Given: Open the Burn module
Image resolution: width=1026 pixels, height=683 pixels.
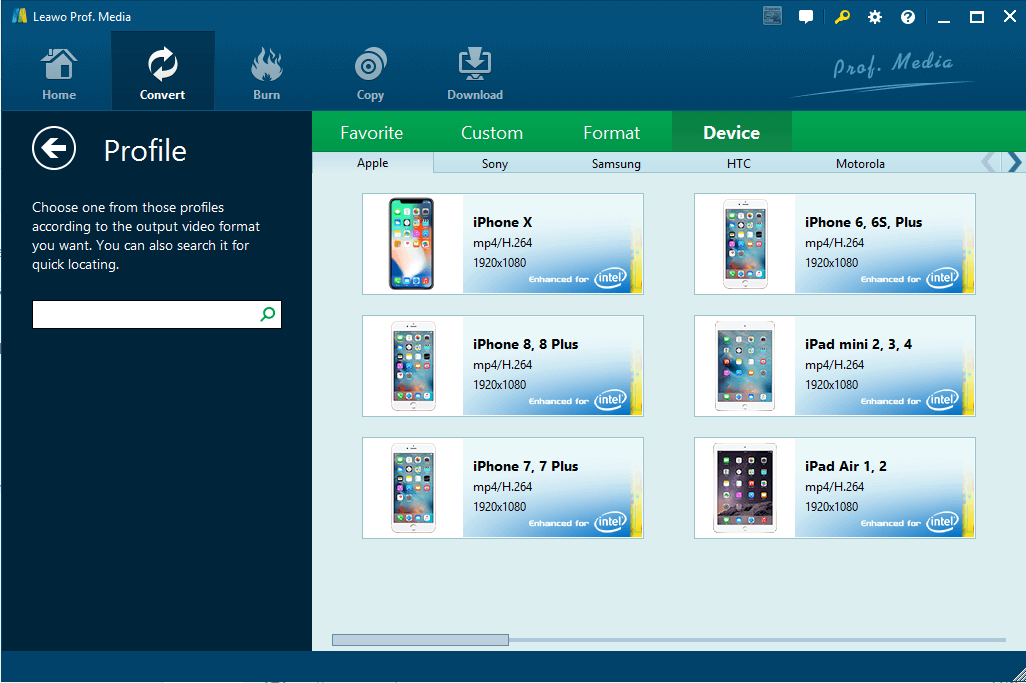Looking at the screenshot, I should [x=266, y=73].
